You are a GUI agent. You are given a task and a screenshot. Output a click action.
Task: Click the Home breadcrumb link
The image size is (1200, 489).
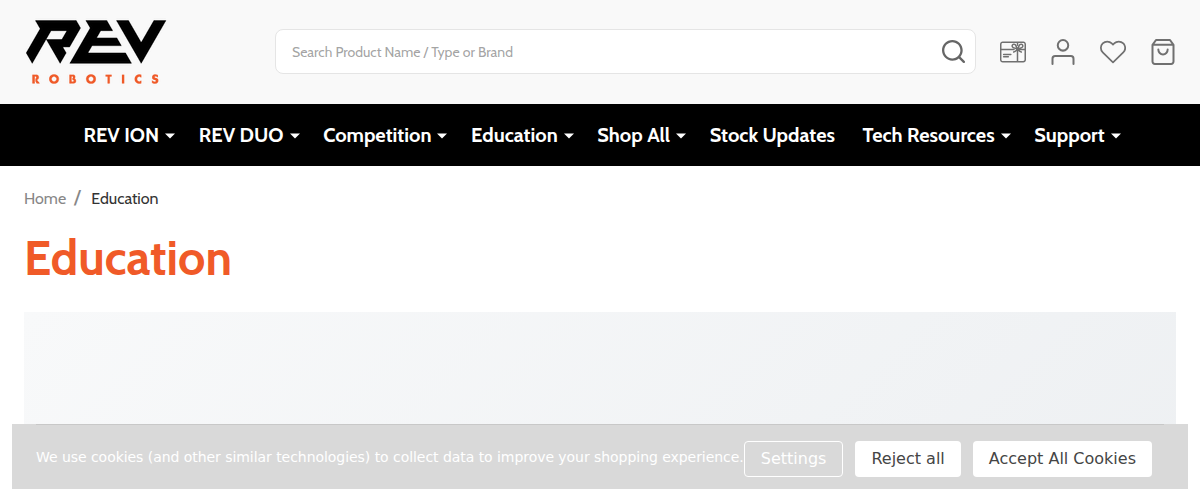45,199
